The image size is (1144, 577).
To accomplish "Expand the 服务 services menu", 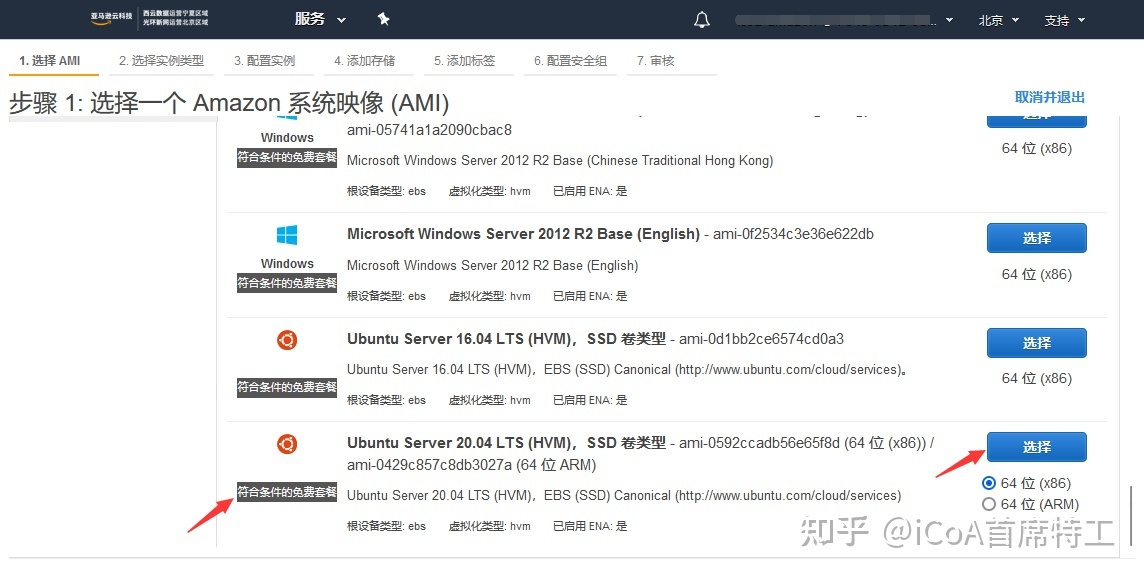I will click(x=320, y=20).
